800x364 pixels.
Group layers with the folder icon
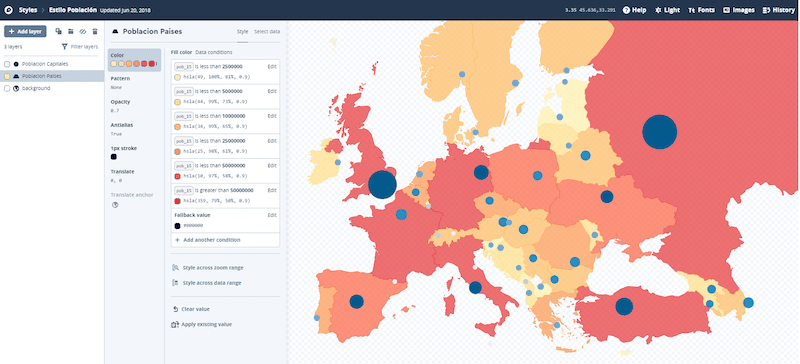tap(70, 32)
